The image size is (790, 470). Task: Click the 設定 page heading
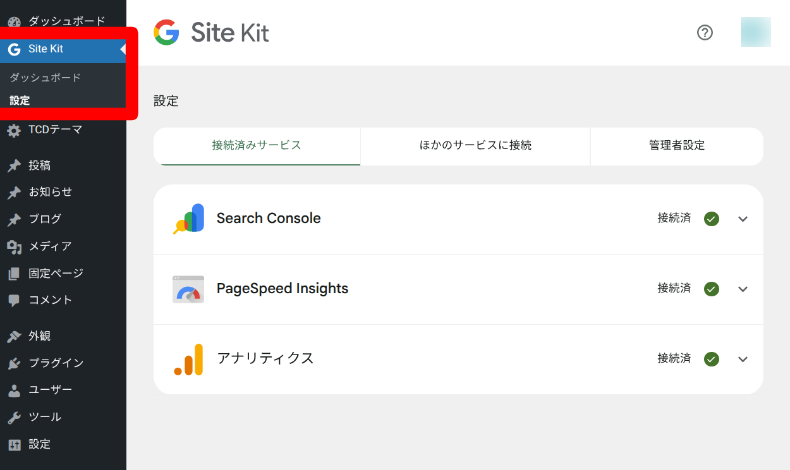pos(166,101)
